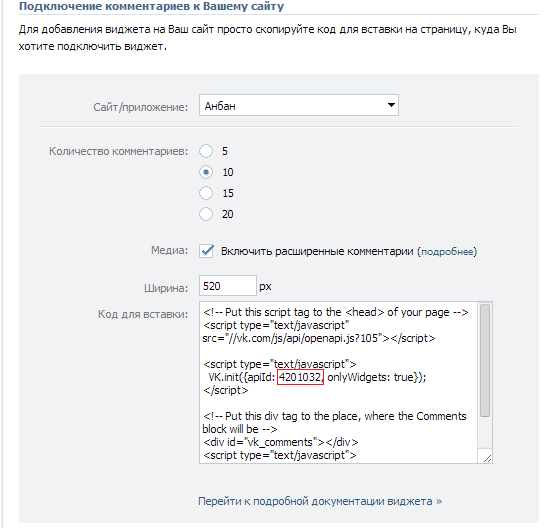
Task: Toggle Включить расширенные комментарии checkbox
Action: coord(206,251)
